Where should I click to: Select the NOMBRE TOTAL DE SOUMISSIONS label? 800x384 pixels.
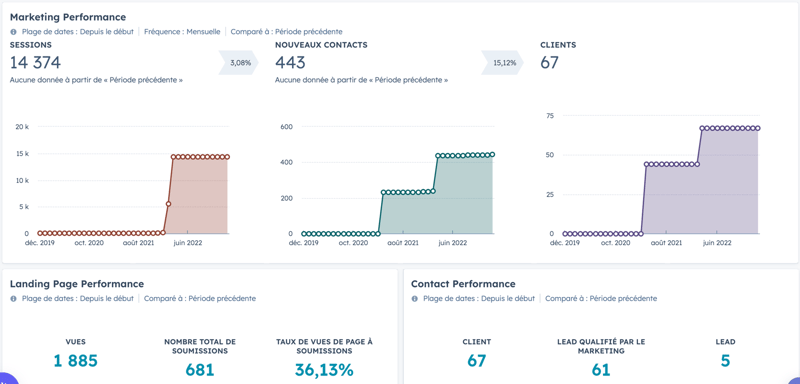[200, 346]
